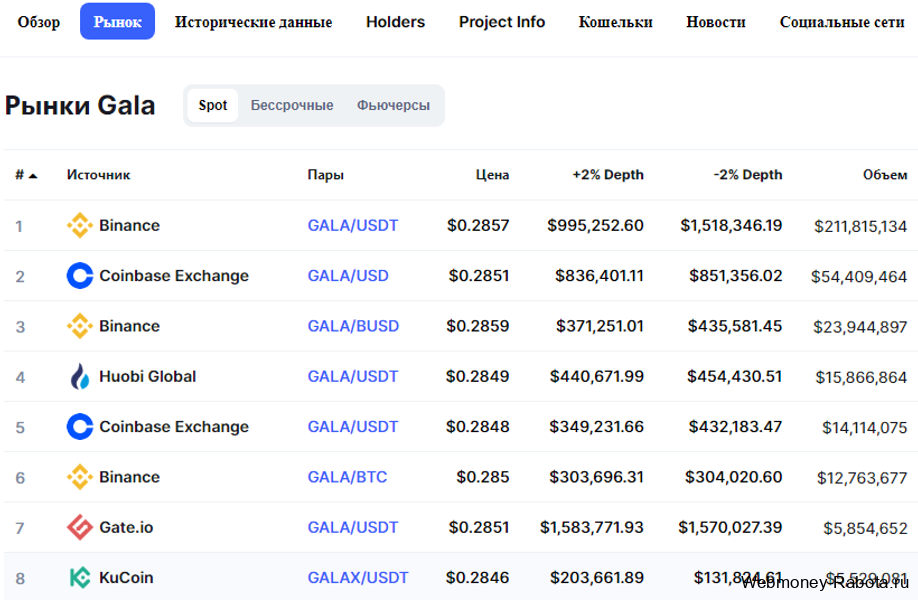Select the Spot market filter
The image size is (918, 600).
pyautogui.click(x=213, y=105)
